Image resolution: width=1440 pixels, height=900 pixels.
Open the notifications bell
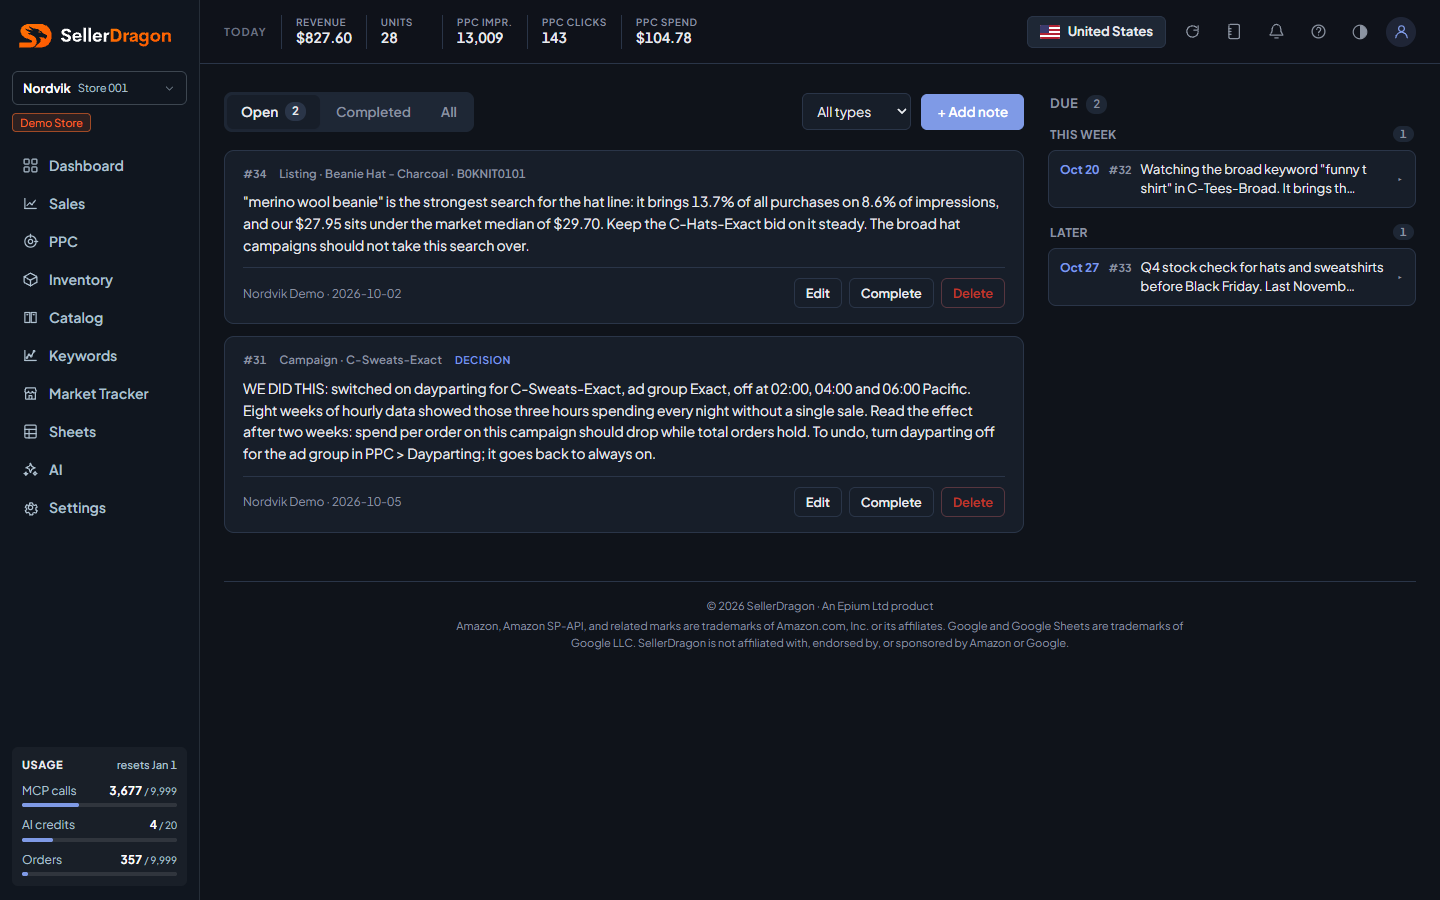coord(1276,32)
